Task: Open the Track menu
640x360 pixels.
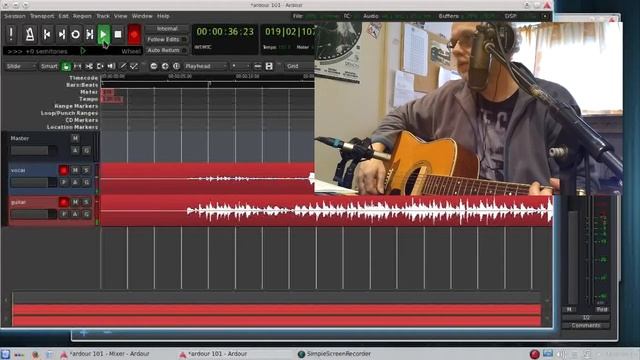Action: pos(103,16)
